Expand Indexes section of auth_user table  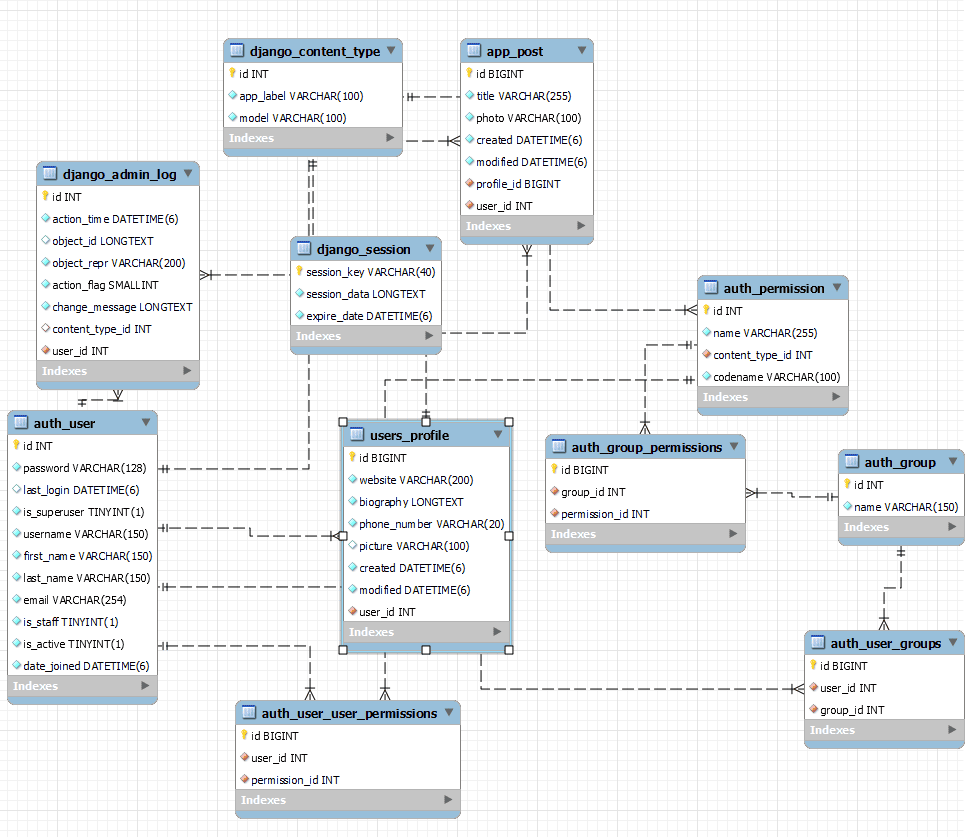145,686
